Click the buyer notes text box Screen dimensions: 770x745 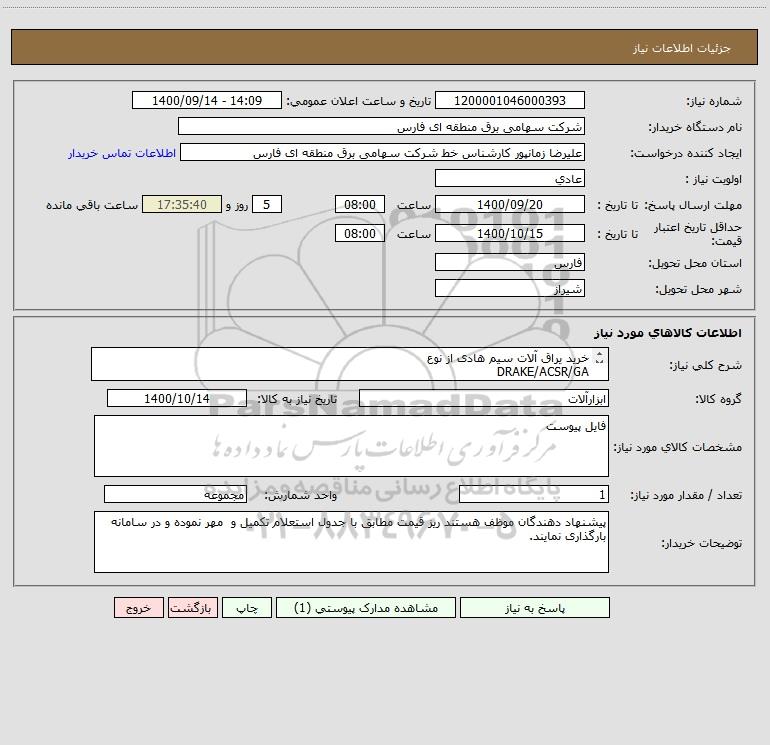click(351, 542)
